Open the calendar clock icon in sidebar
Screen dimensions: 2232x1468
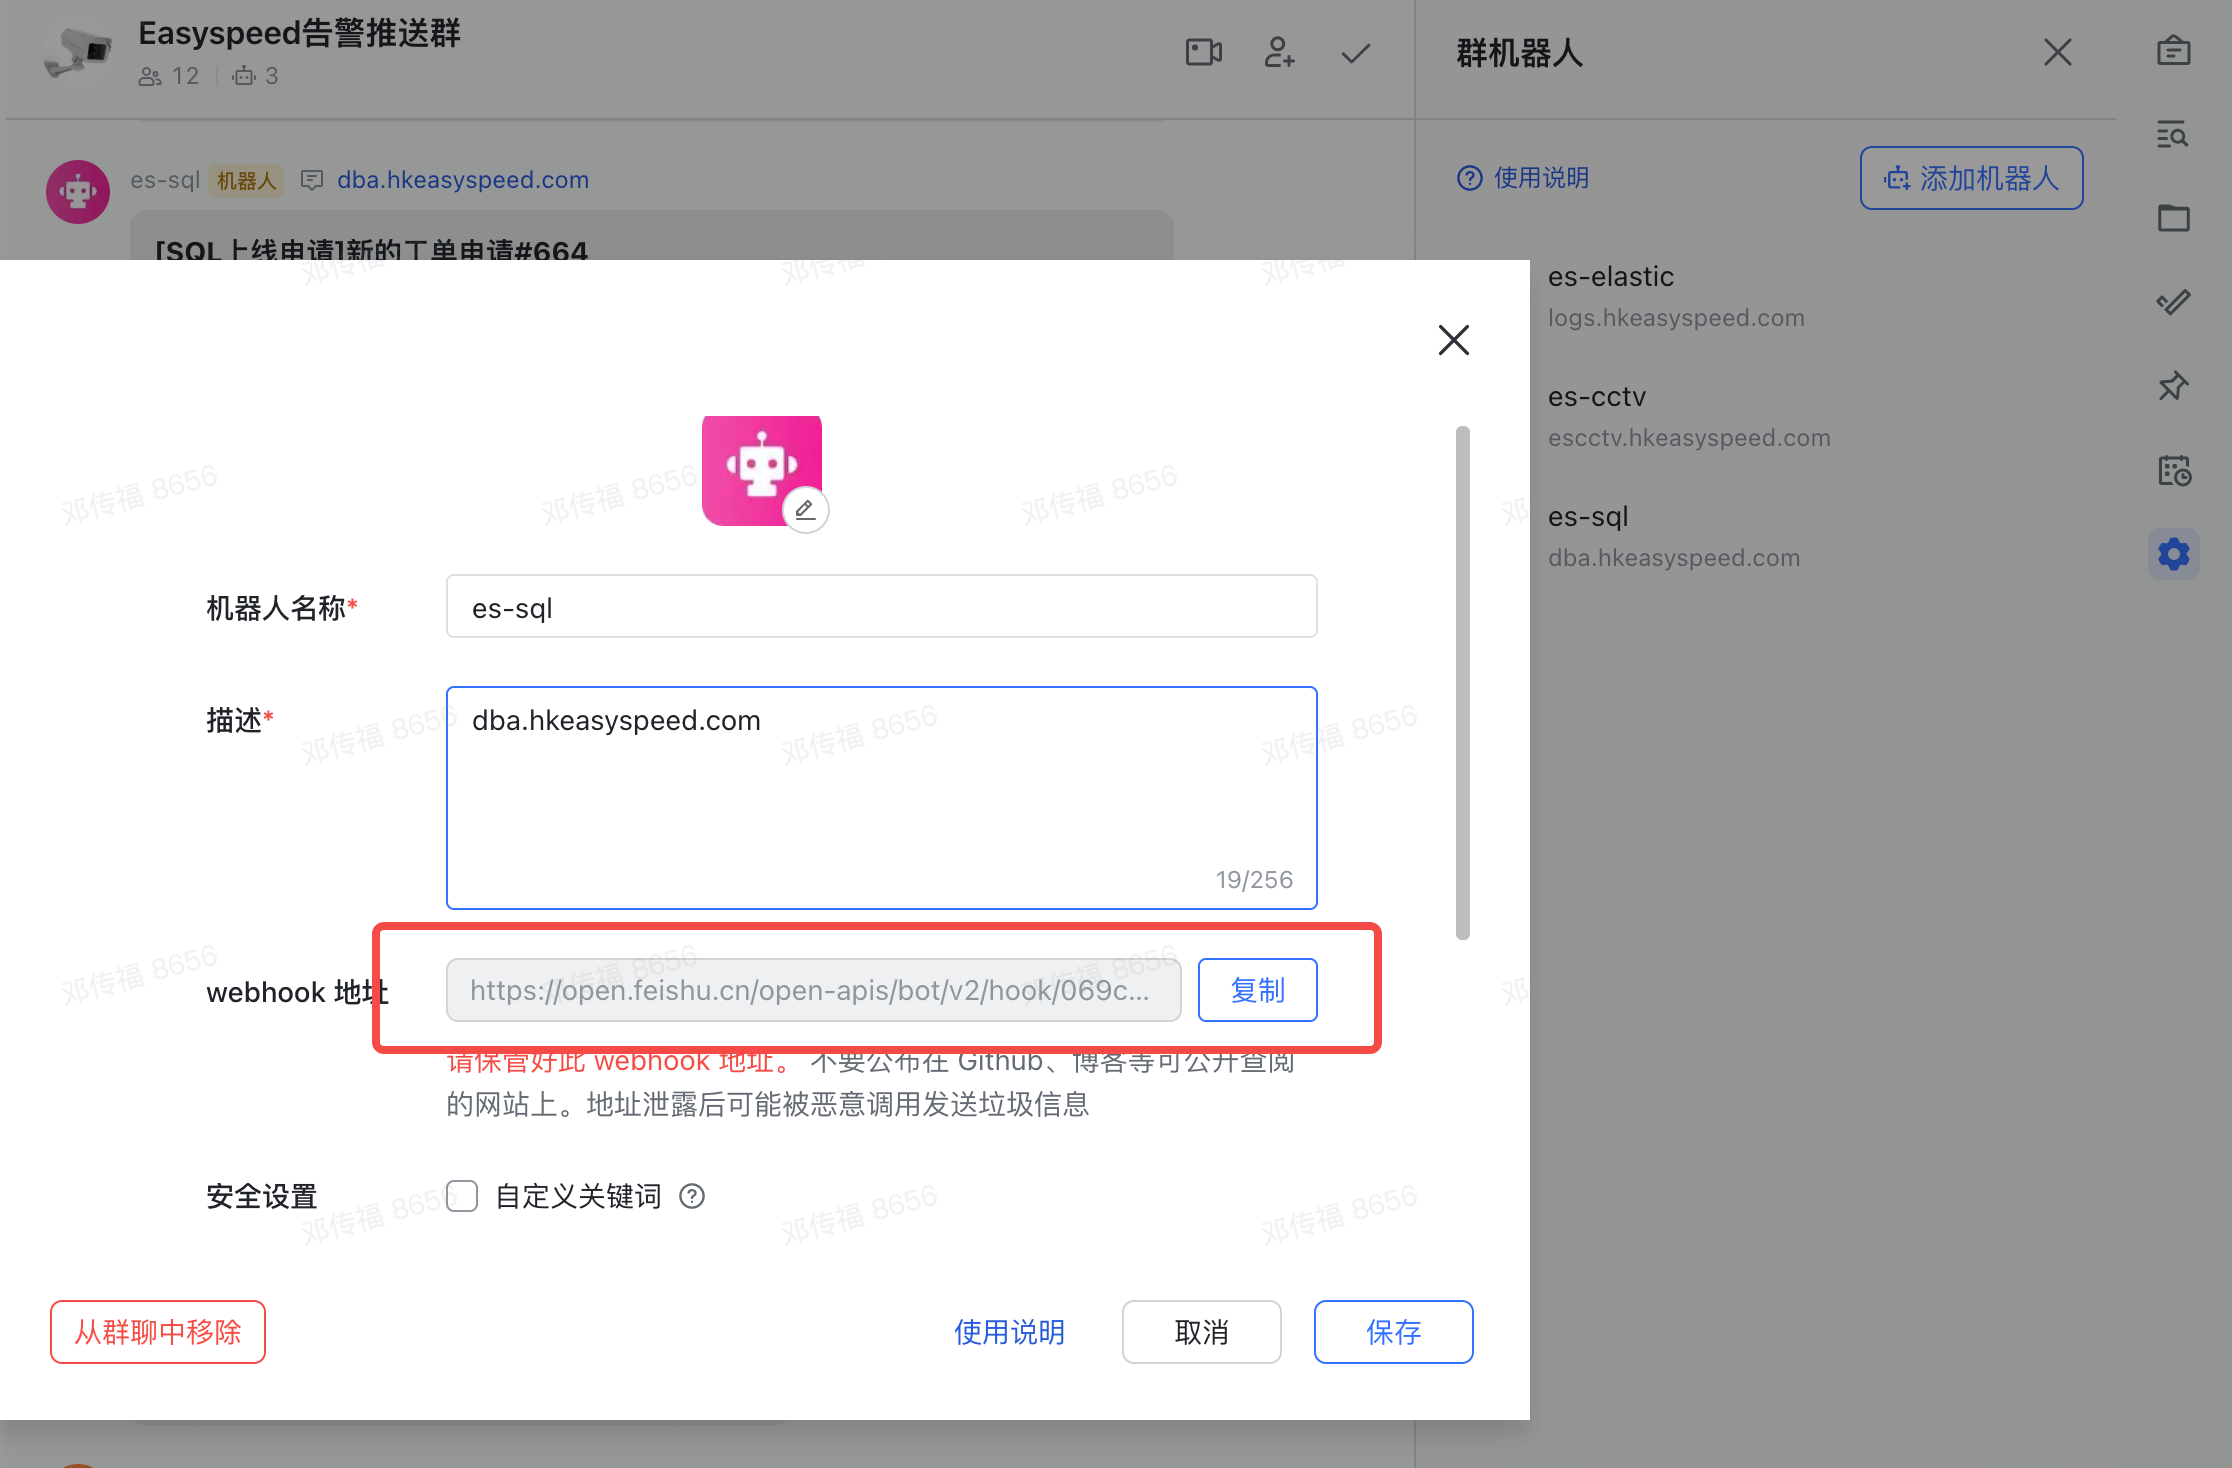click(x=2173, y=470)
